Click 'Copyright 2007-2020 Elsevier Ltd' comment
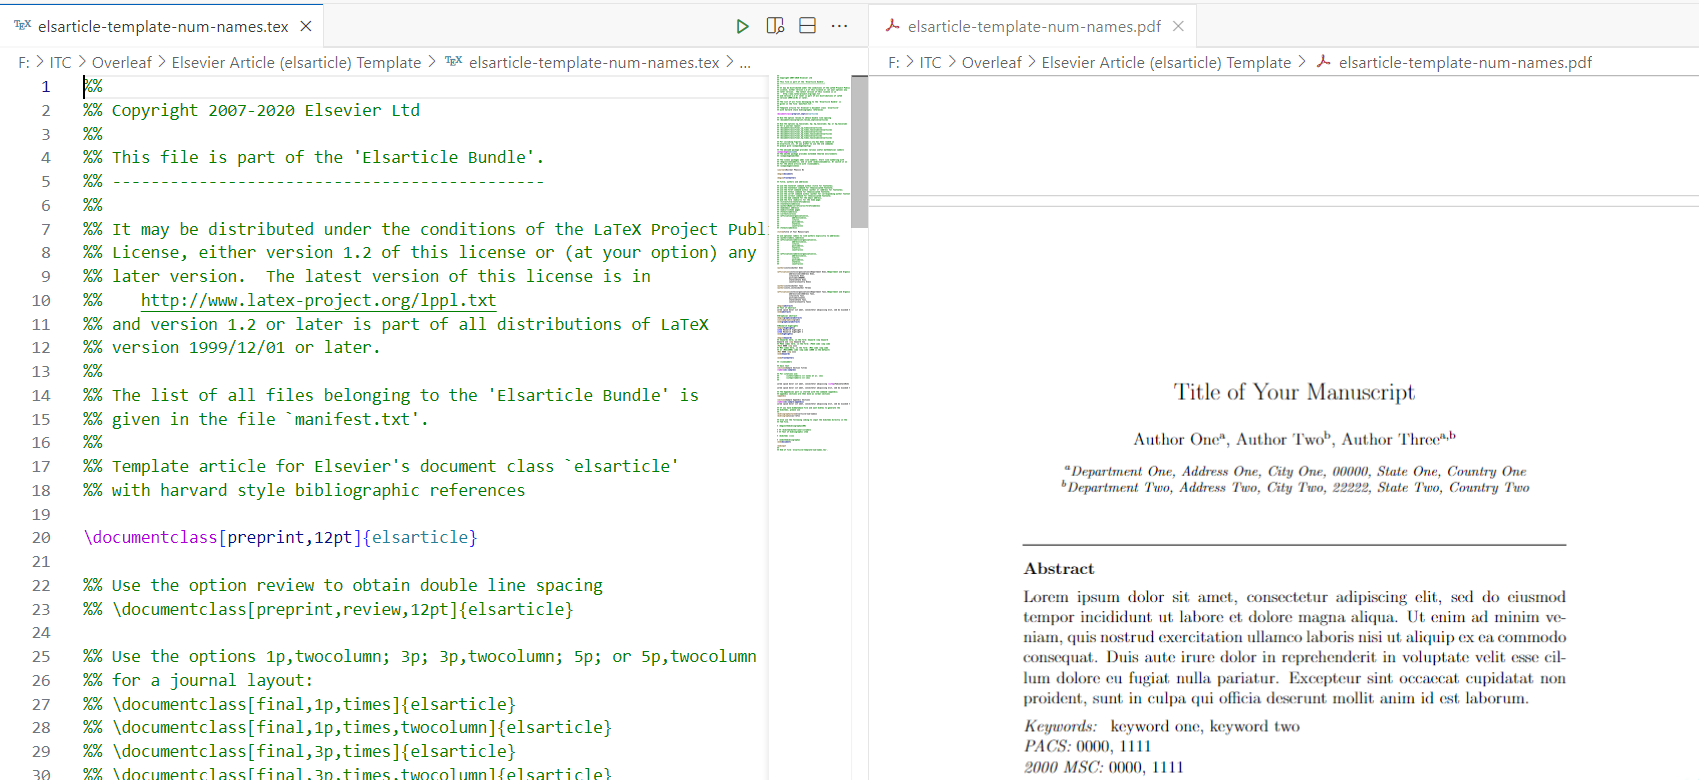Image resolution: width=1699 pixels, height=780 pixels. pyautogui.click(x=265, y=110)
